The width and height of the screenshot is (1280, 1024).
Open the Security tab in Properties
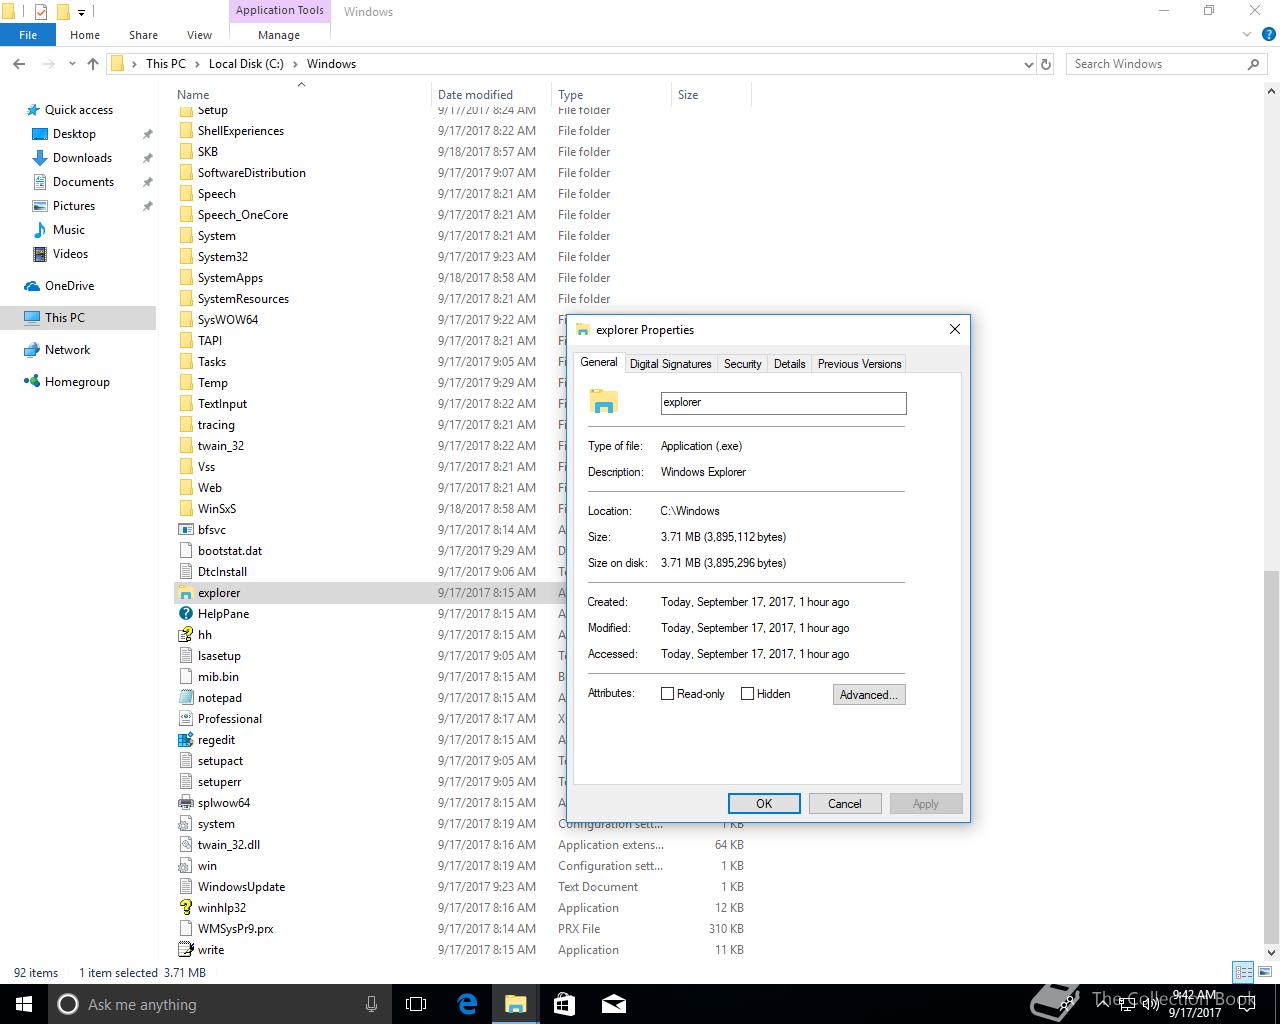click(742, 364)
